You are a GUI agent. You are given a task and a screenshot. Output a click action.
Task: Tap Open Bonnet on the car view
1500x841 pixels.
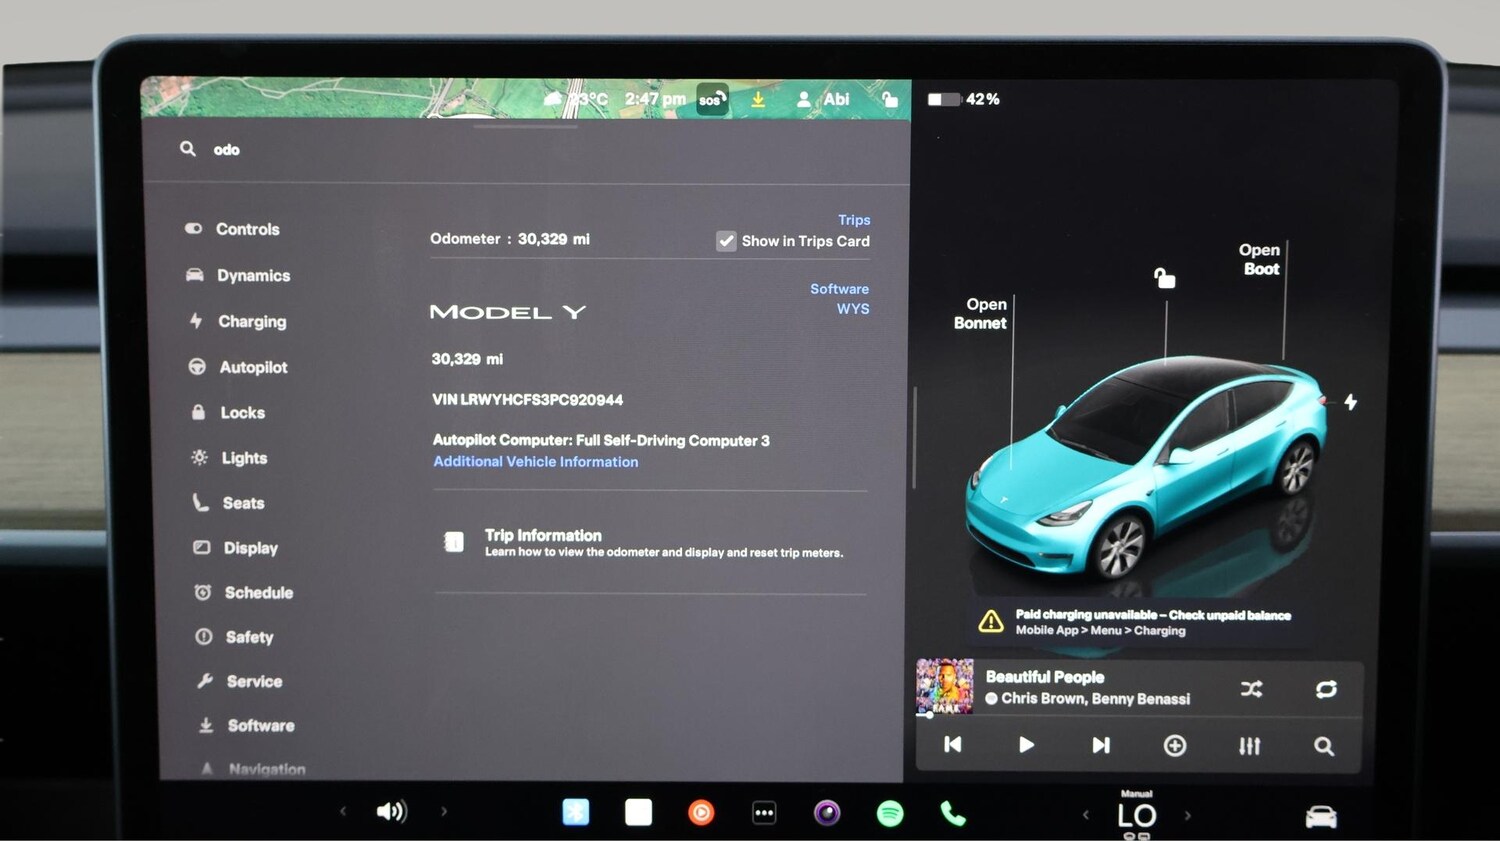click(x=980, y=314)
